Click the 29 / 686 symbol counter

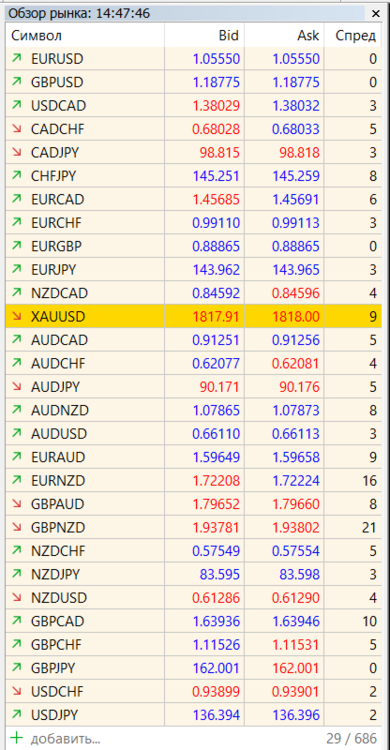coord(352,738)
